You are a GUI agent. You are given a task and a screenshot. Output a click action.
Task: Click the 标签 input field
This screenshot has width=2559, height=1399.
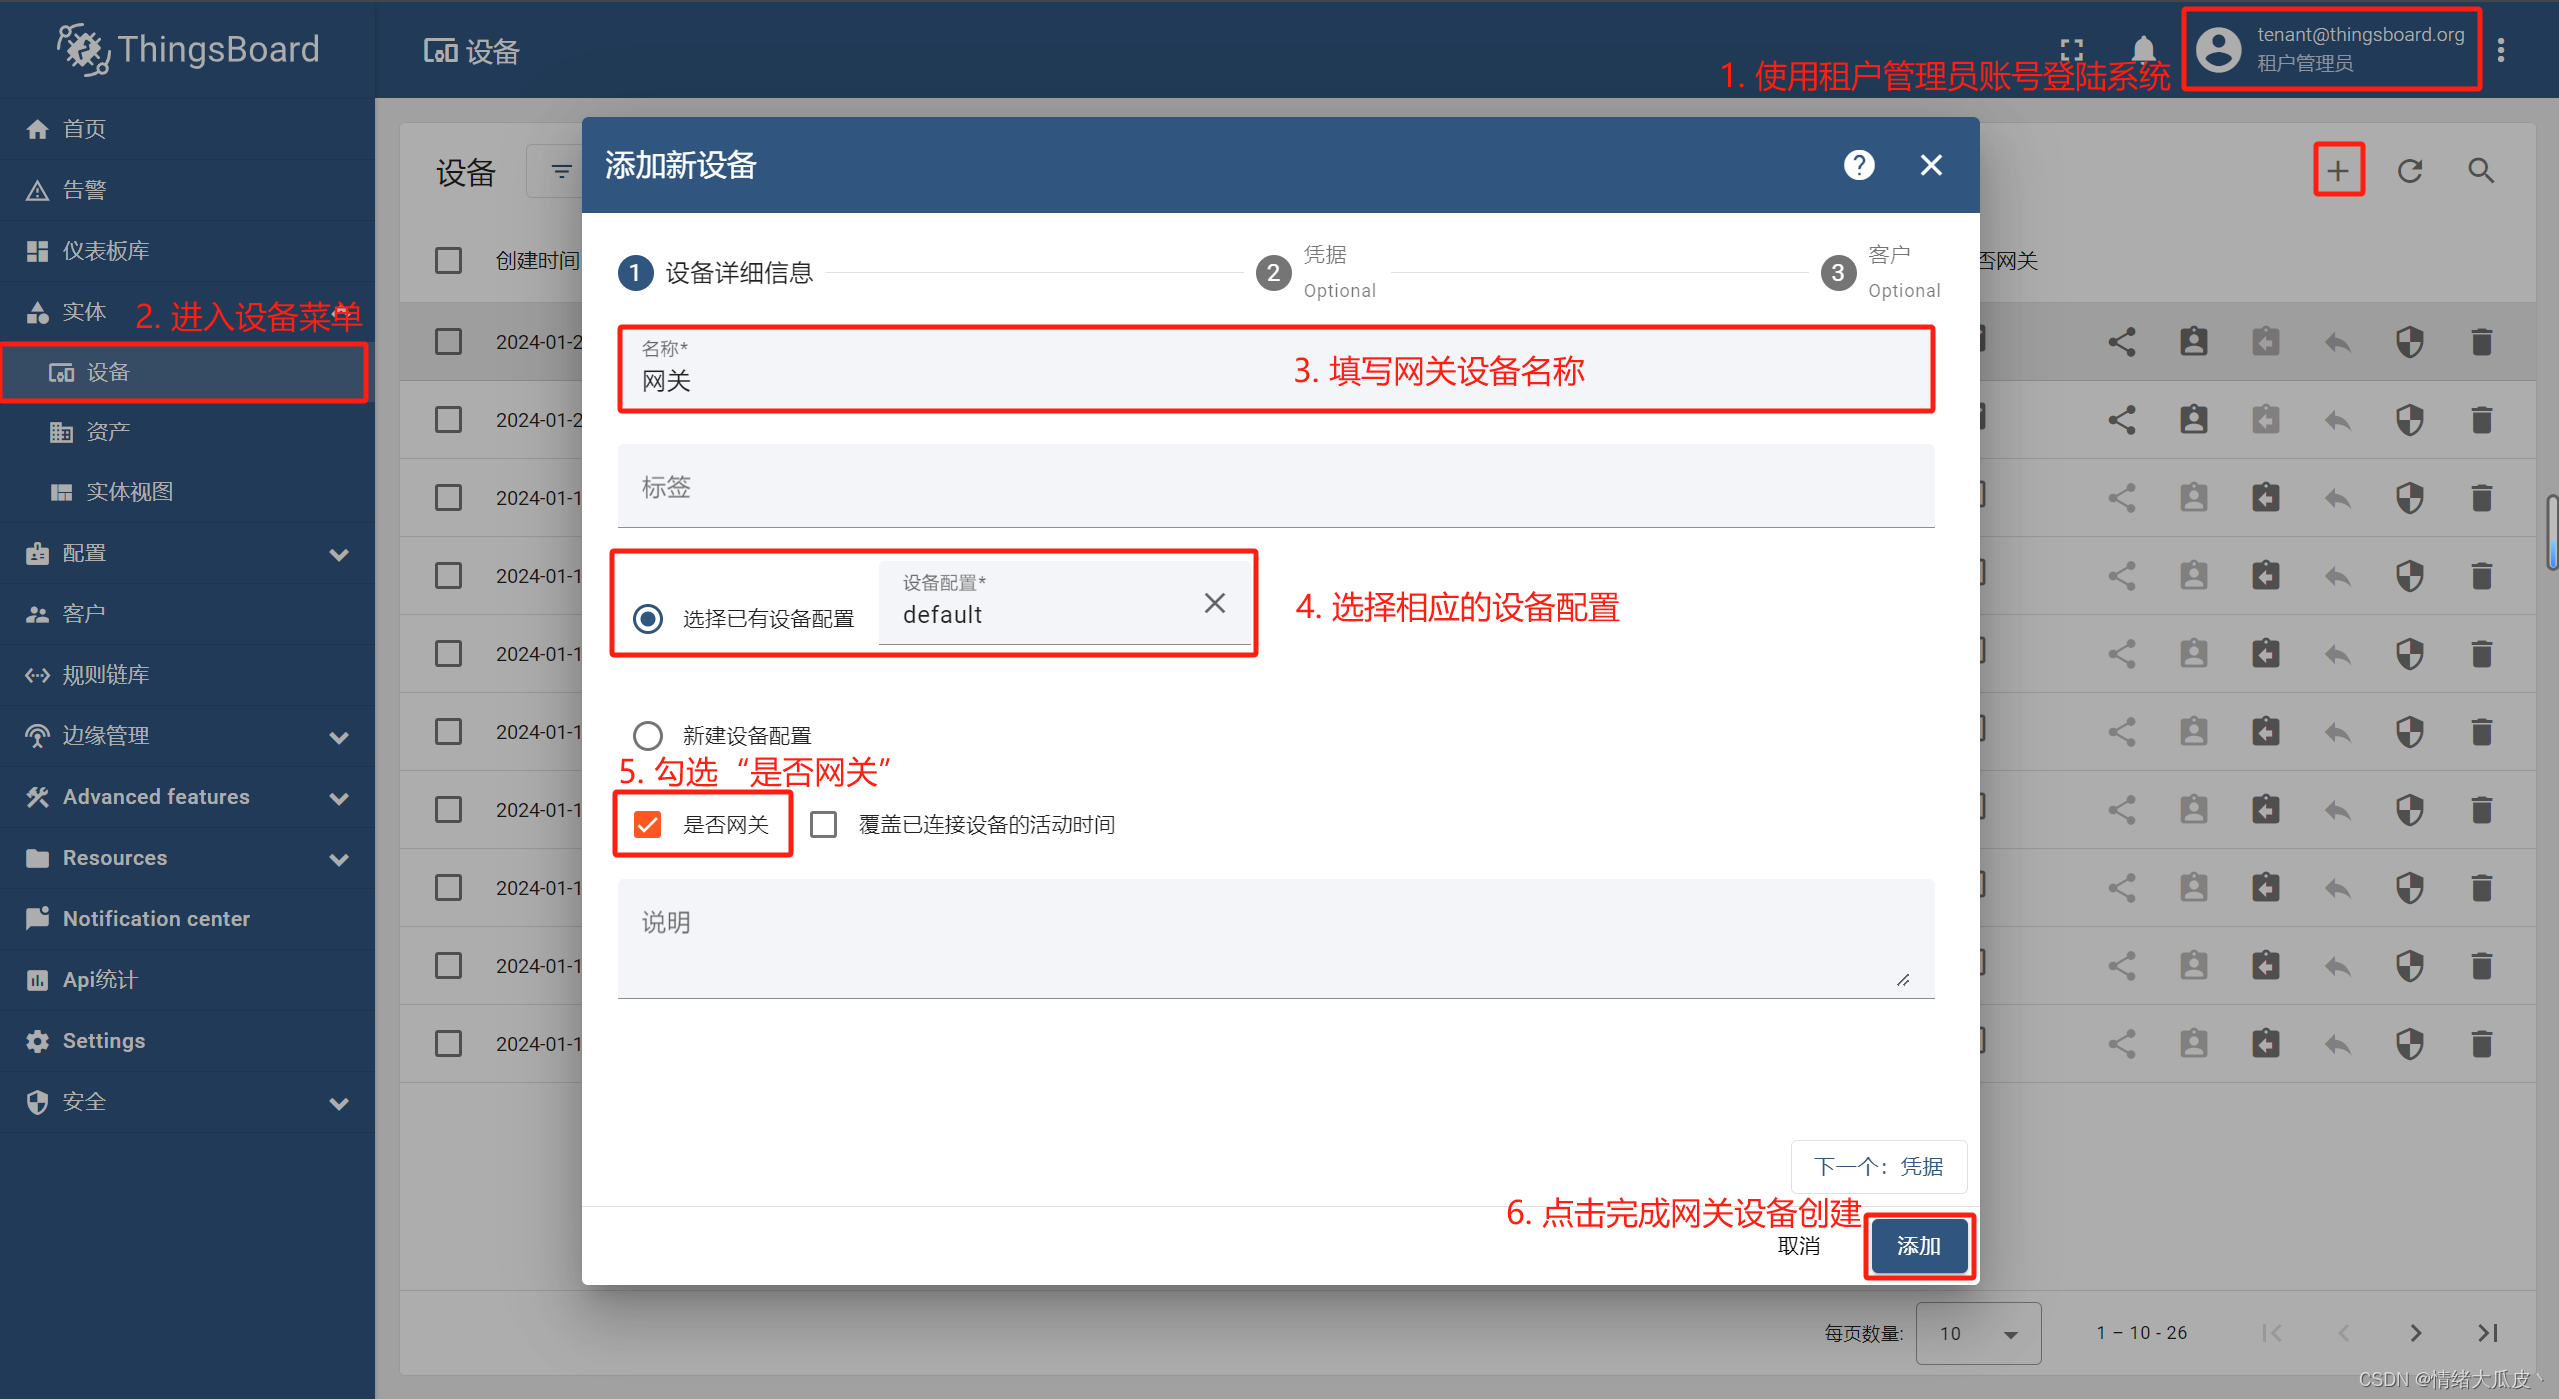[1275, 488]
